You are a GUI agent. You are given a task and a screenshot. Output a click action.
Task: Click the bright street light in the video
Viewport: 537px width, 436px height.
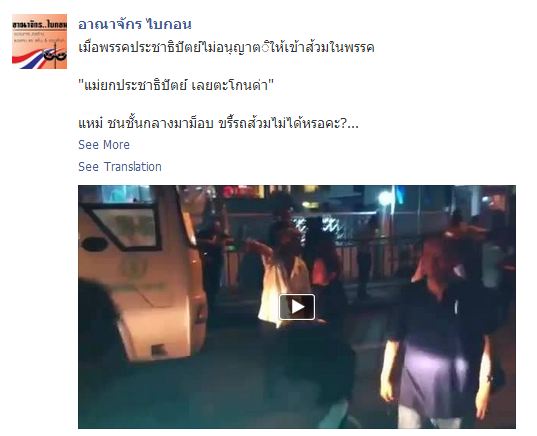[x=385, y=198]
